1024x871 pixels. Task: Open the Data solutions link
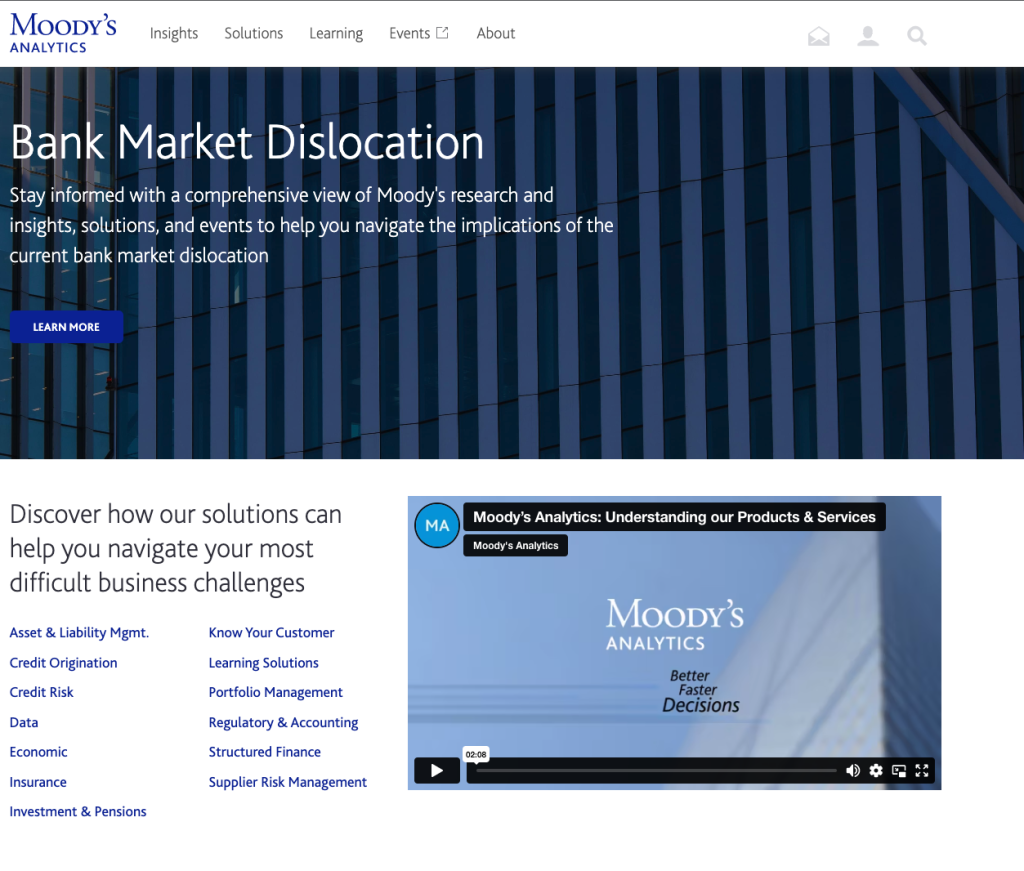pyautogui.click(x=24, y=722)
